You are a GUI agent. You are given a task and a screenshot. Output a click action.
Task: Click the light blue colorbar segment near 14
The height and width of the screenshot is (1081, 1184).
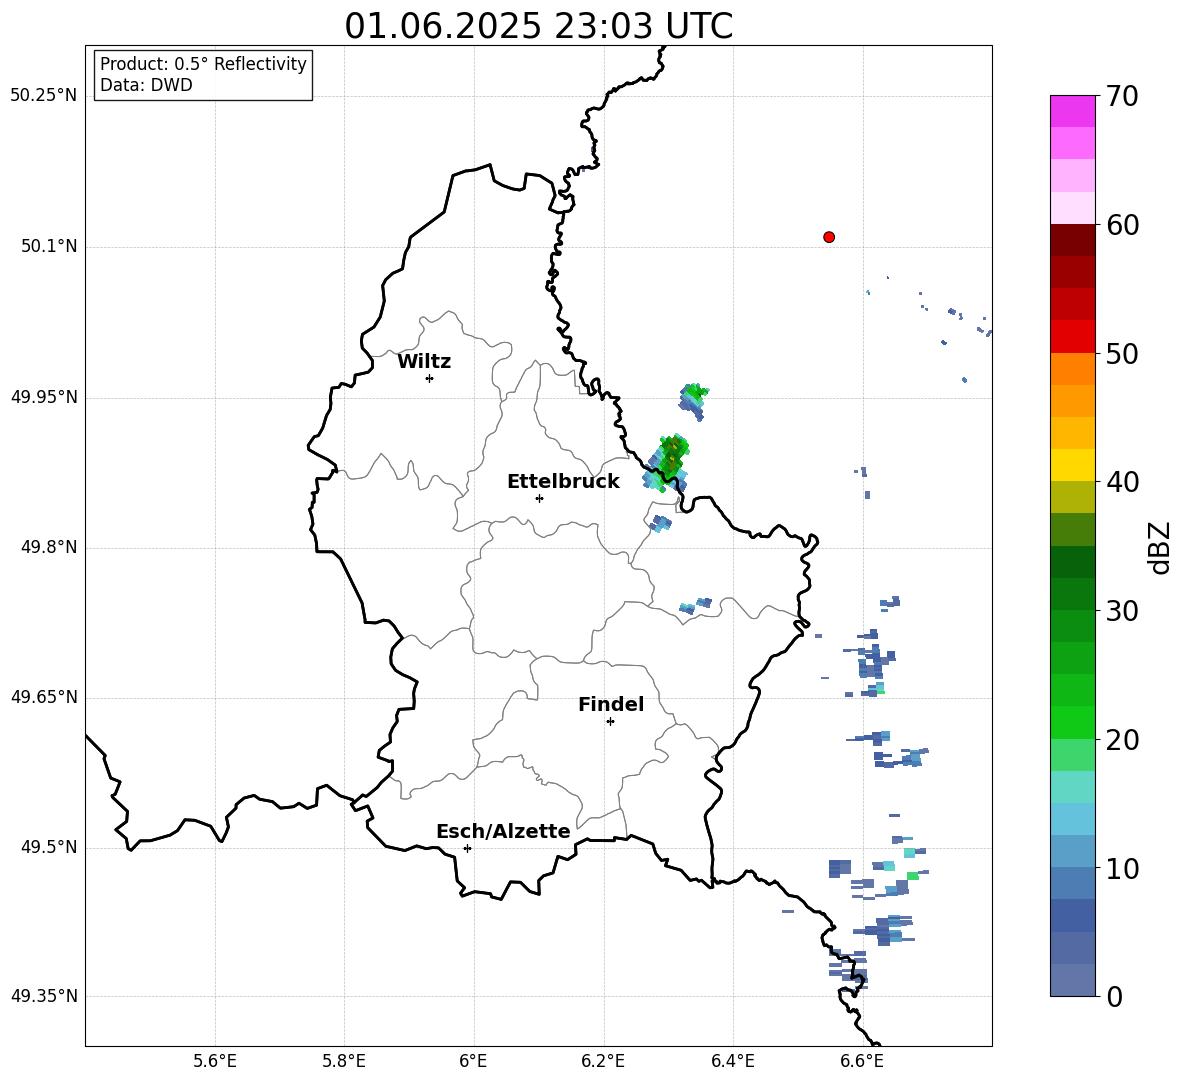pos(1072,818)
